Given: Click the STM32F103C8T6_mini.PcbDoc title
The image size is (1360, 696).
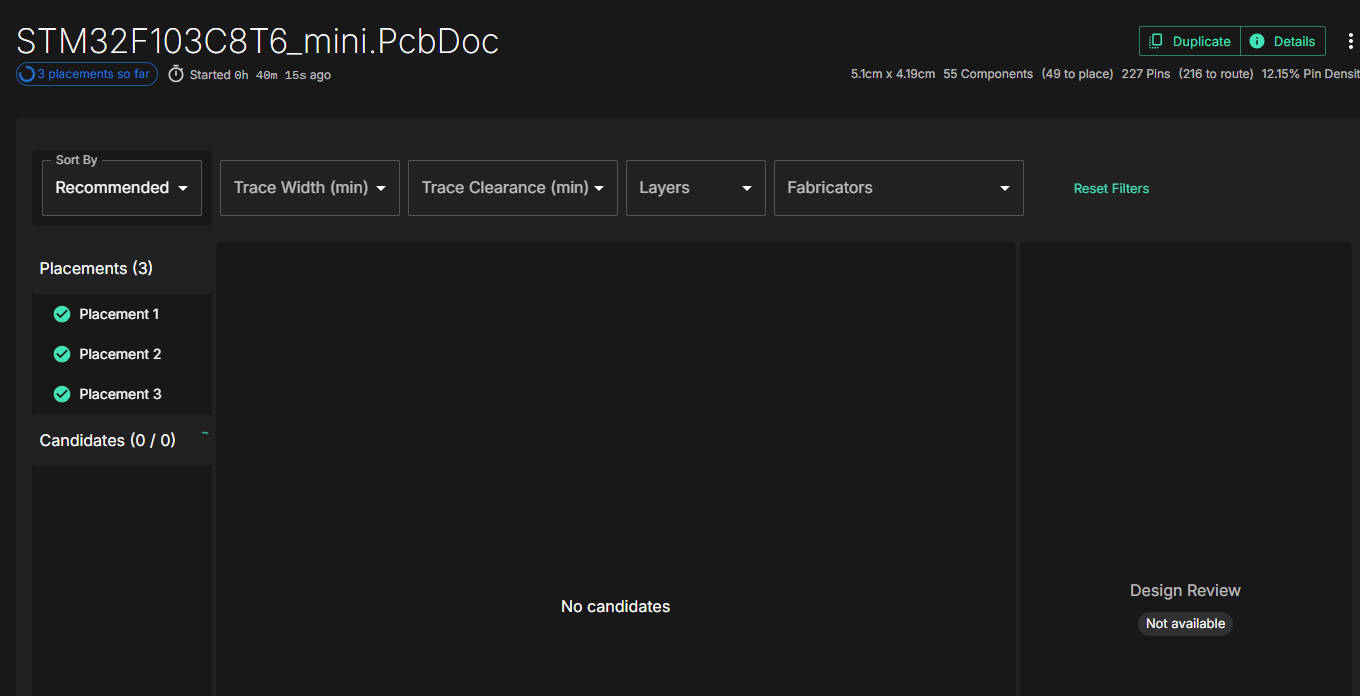Looking at the screenshot, I should [x=258, y=41].
